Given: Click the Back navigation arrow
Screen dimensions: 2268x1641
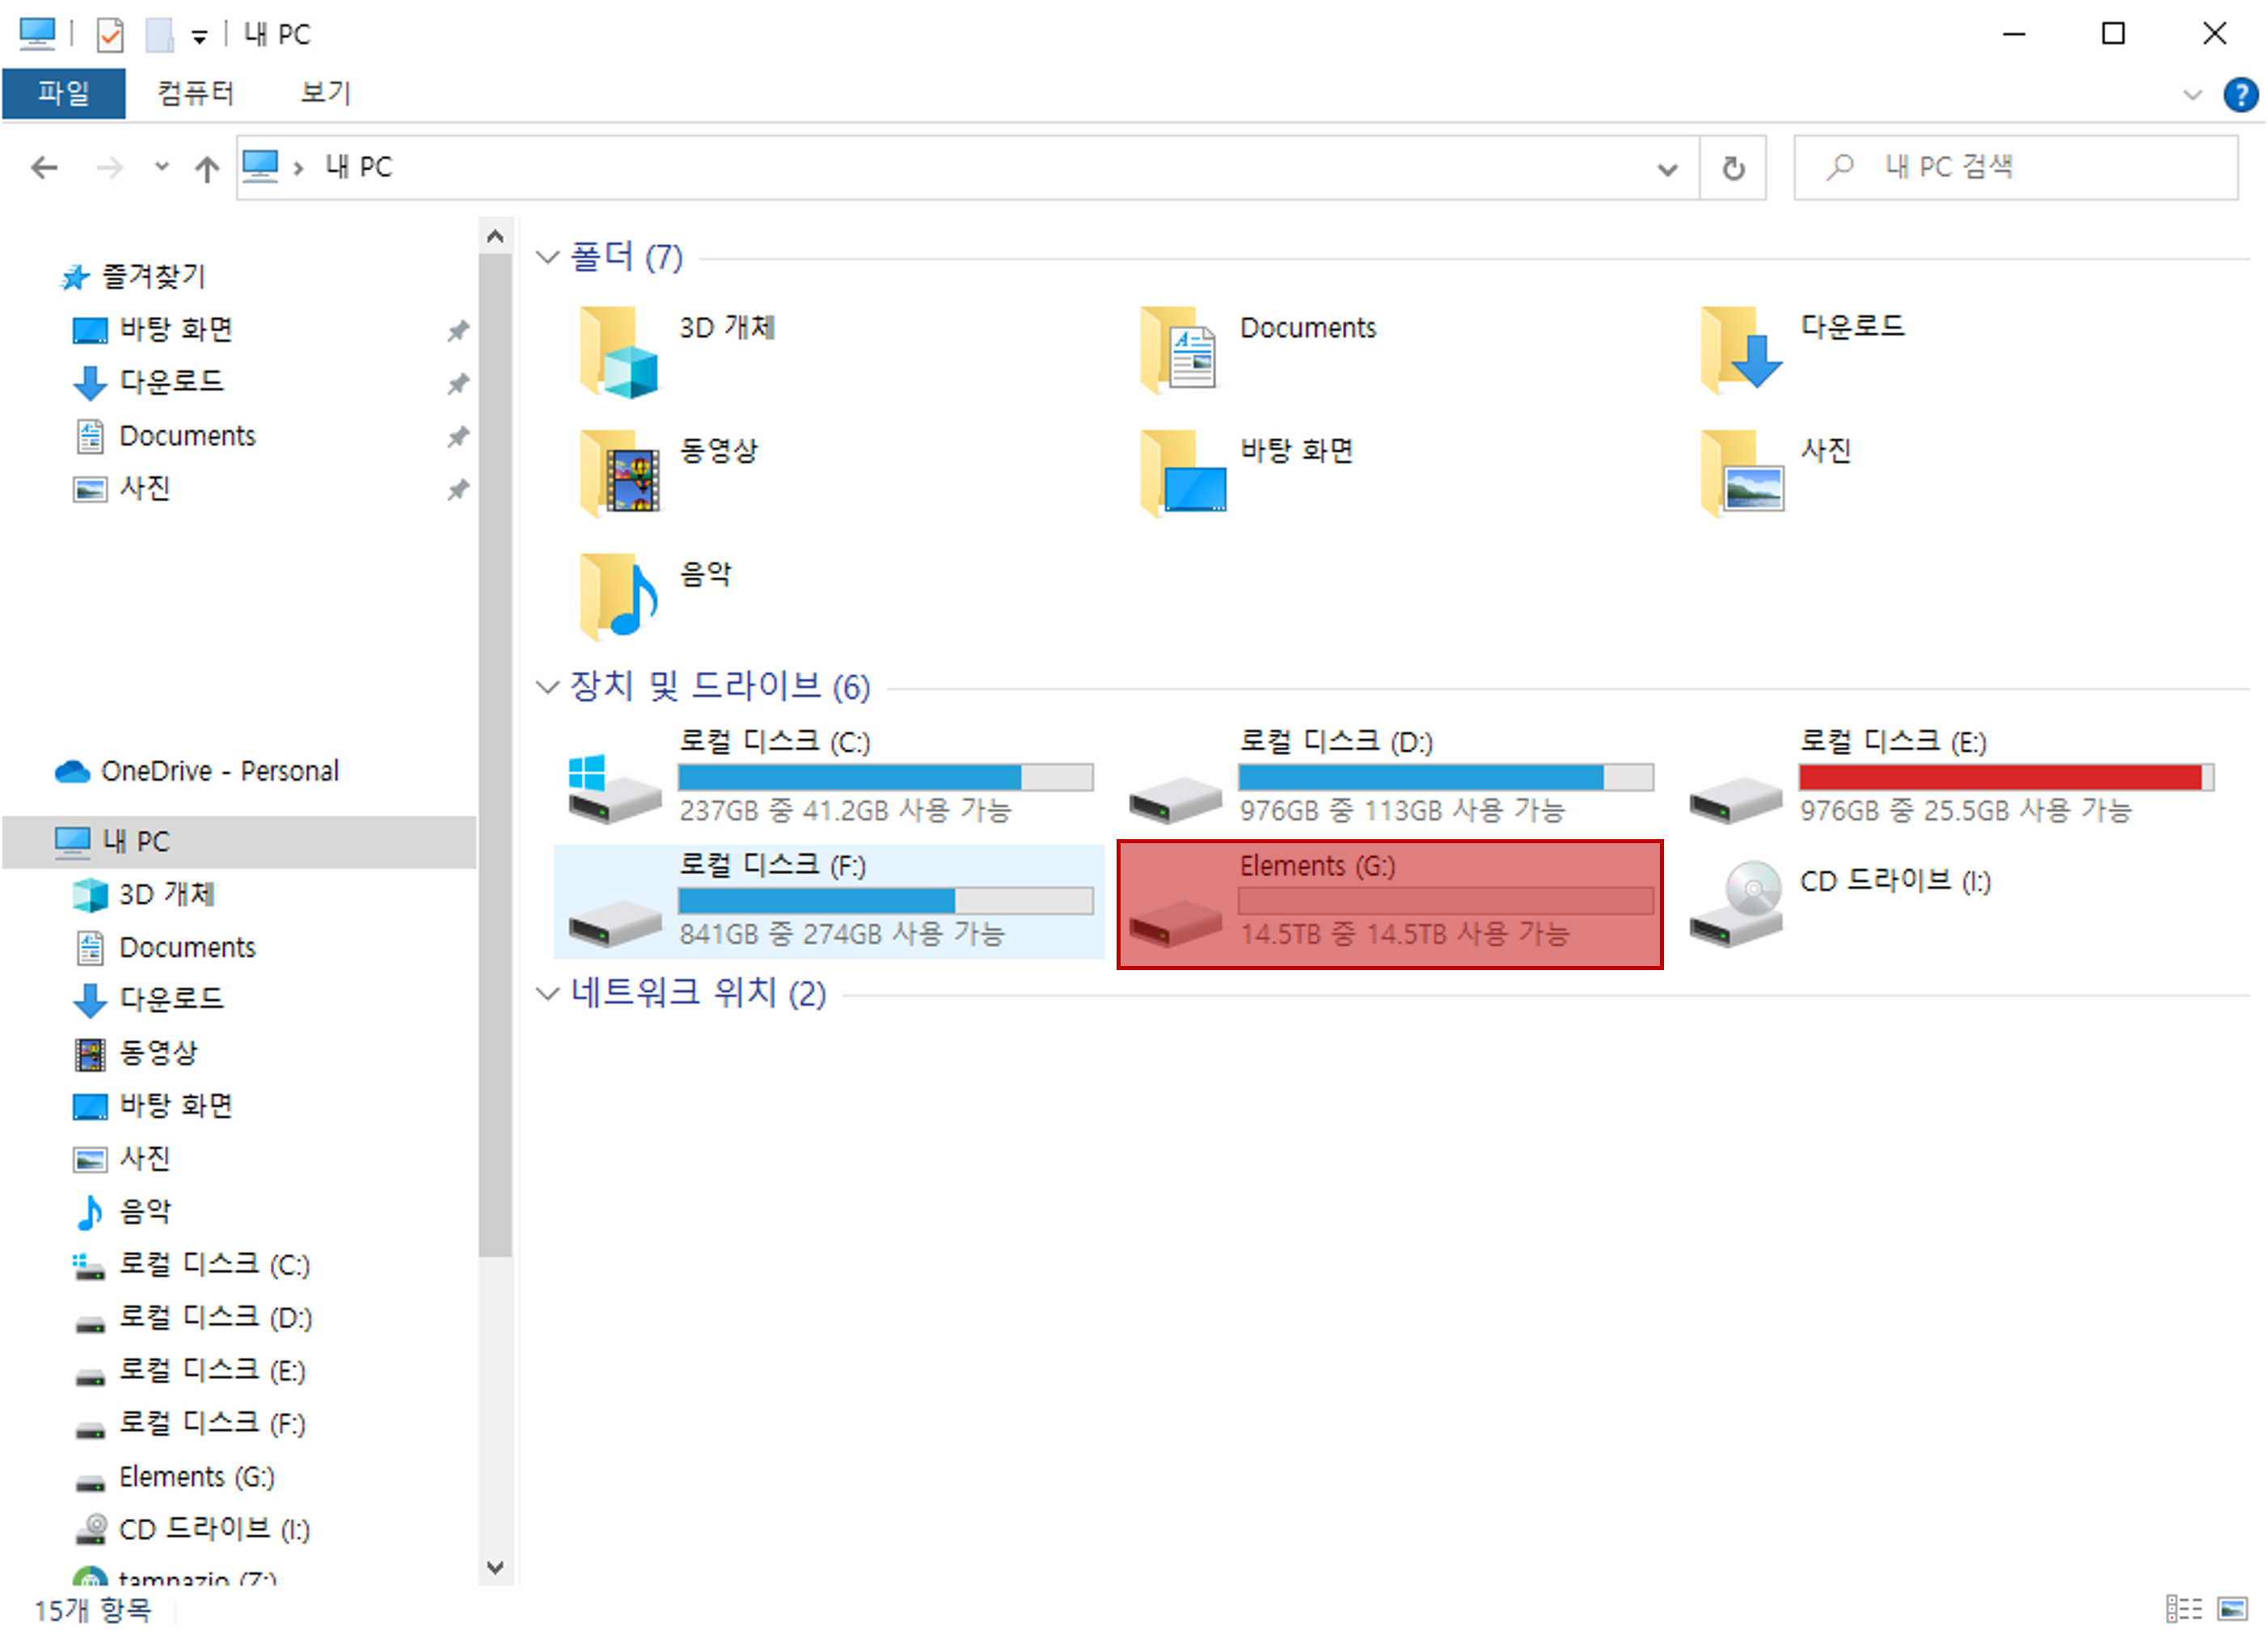Looking at the screenshot, I should pos(44,168).
